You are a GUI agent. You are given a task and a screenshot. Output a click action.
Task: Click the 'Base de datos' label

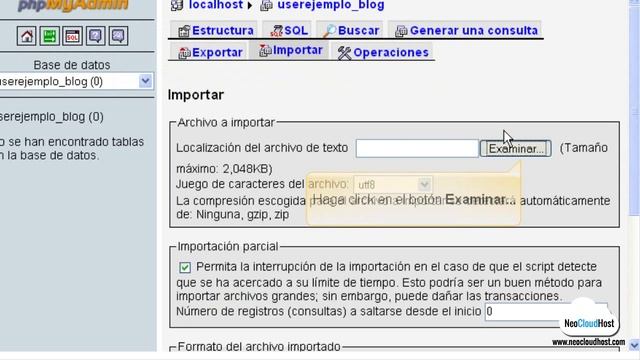[x=72, y=65]
